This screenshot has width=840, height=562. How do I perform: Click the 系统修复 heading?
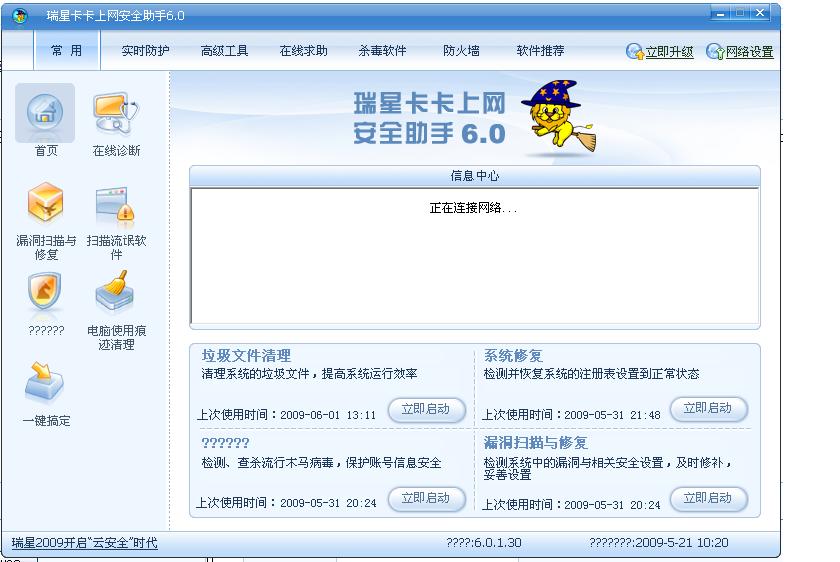point(513,356)
